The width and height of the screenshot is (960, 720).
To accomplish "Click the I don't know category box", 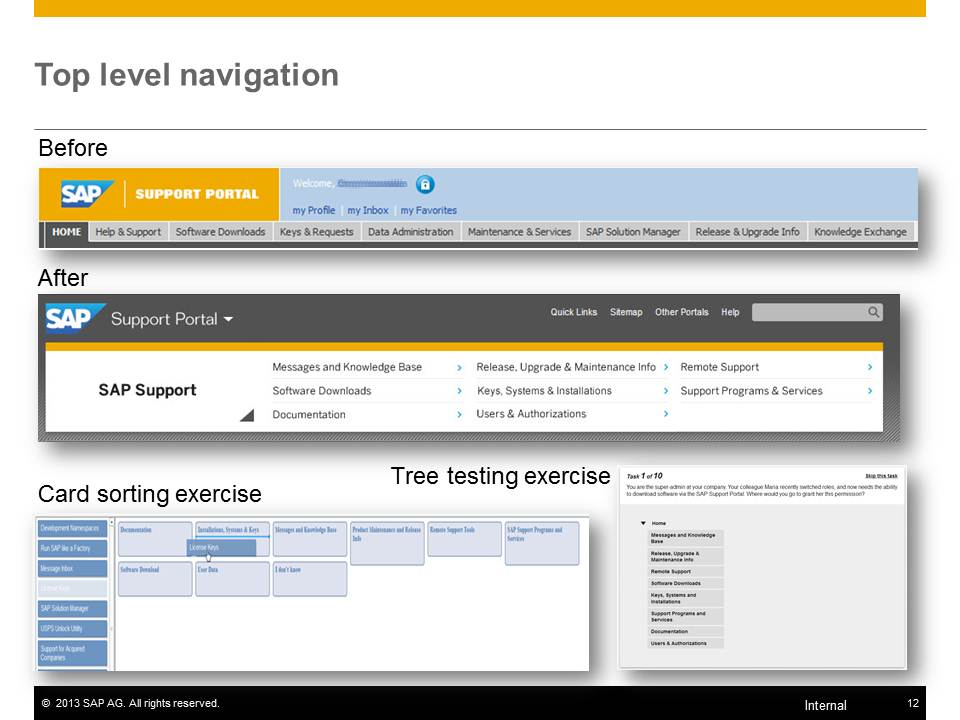I will point(310,579).
